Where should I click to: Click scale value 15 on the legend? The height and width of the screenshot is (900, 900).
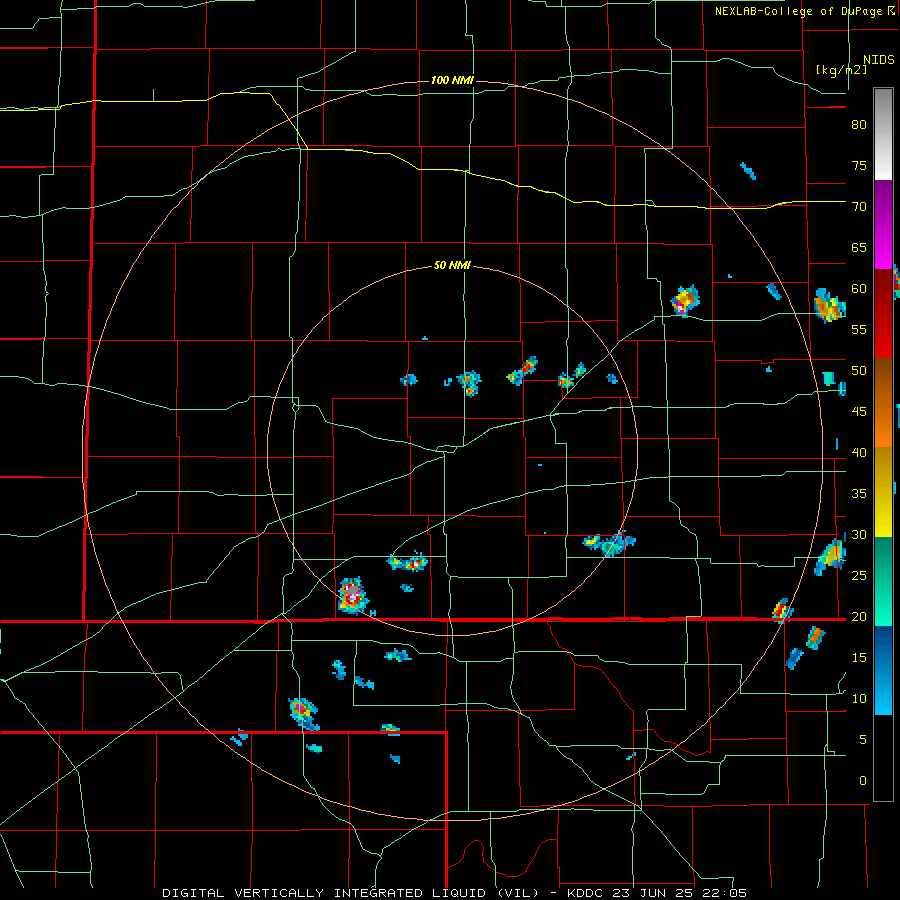click(x=859, y=658)
